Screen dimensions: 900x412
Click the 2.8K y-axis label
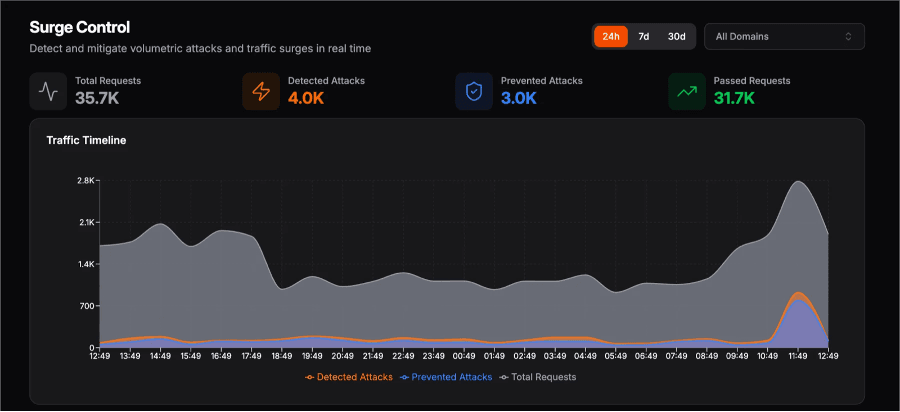pyautogui.click(x=86, y=180)
